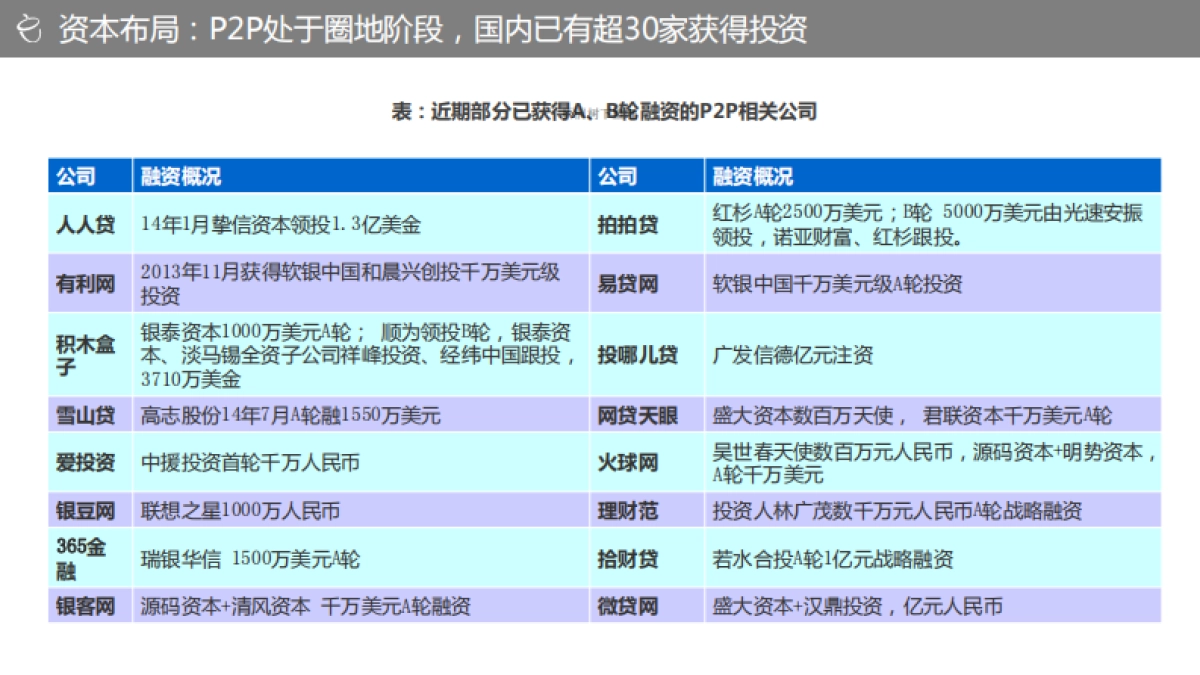Viewport: 1200px width, 675px height.
Task: Select the 微贷网 funding description cell
Action: click(x=860, y=606)
